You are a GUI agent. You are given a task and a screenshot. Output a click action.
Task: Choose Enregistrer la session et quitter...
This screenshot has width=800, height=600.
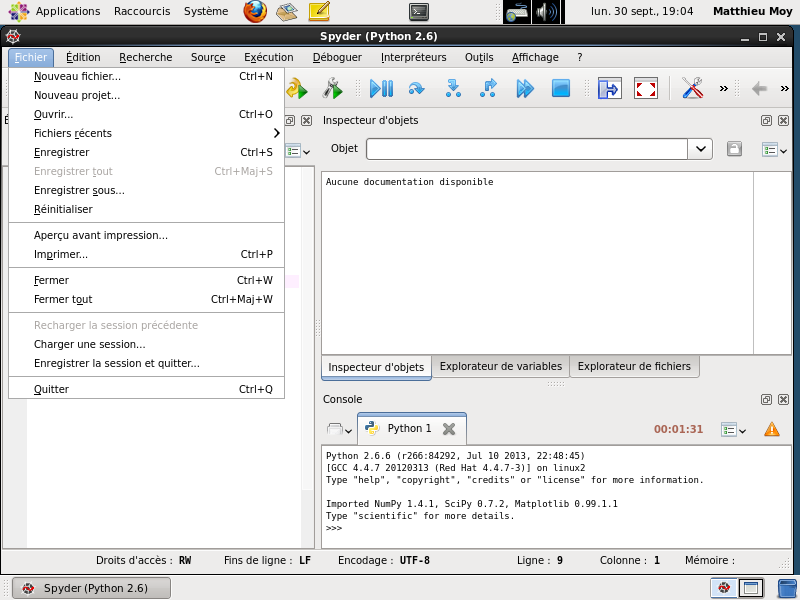tap(146, 363)
